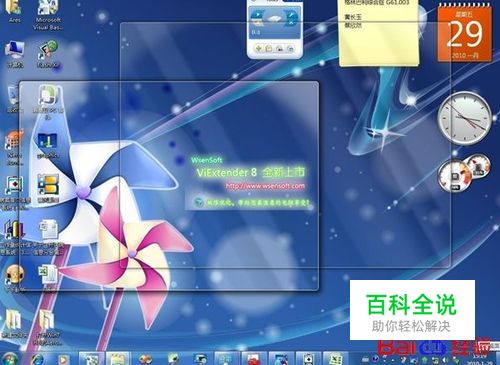Image resolution: width=500 pixels, height=365 pixels.
Task: Open the green chat-bubble desktop shortcut
Action: 49,101
